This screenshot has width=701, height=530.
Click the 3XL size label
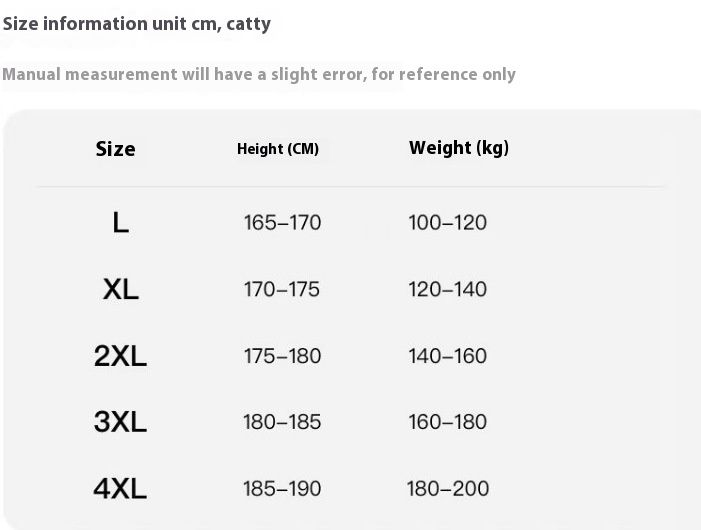[x=120, y=422]
